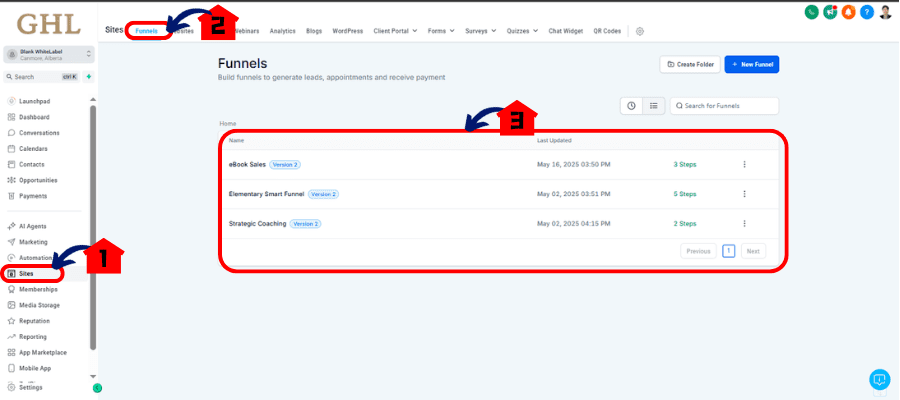Click the green quick-add plus icon
The width and height of the screenshot is (900, 400).
coord(88,76)
